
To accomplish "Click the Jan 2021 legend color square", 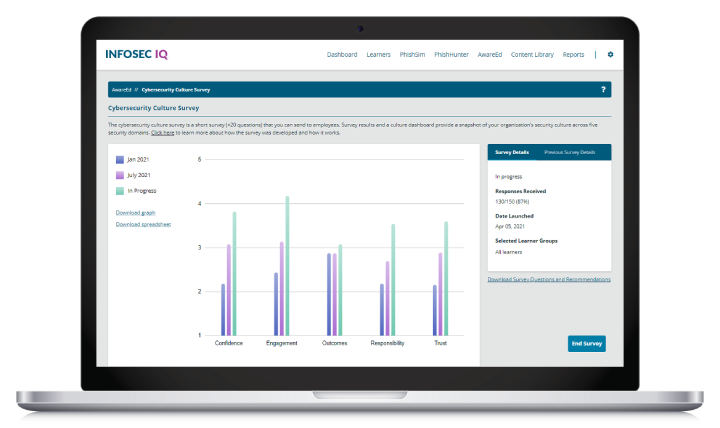I will pos(119,159).
